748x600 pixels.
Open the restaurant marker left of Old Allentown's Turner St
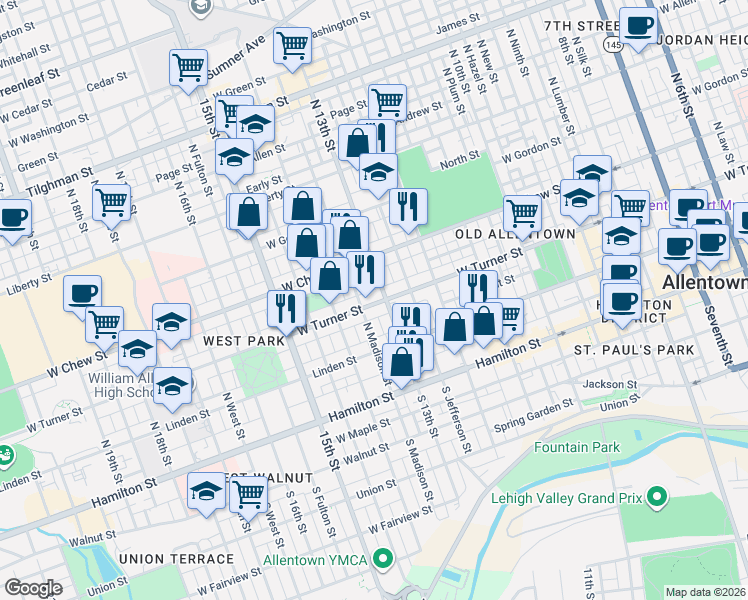479,289
